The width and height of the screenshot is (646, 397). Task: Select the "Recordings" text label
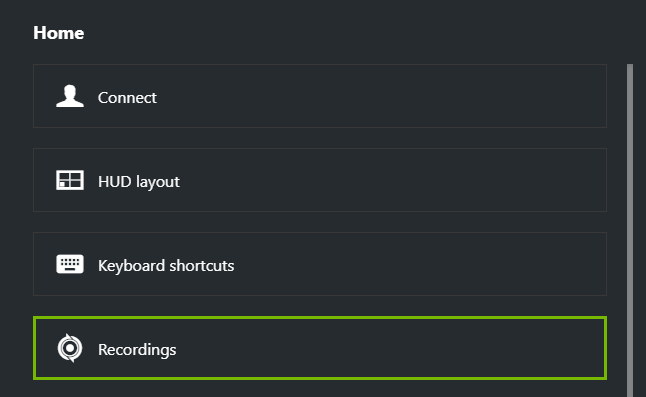point(137,350)
